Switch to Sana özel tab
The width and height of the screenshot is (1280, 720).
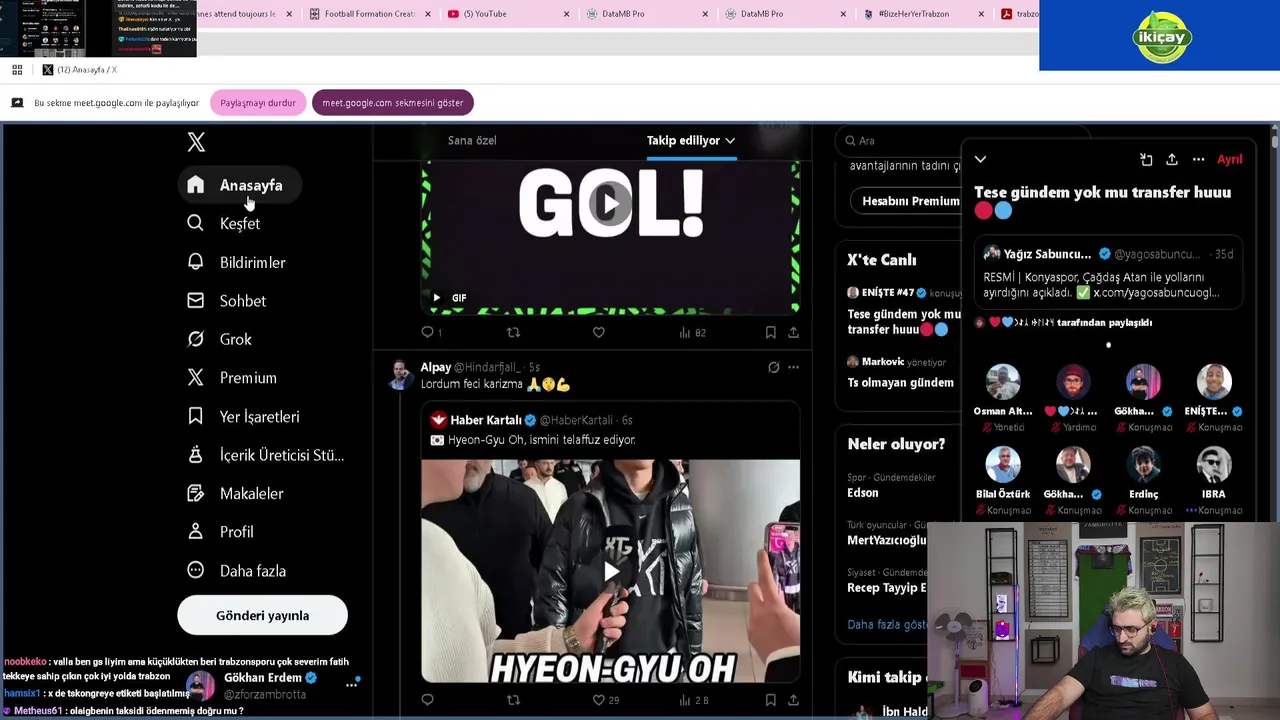point(472,140)
